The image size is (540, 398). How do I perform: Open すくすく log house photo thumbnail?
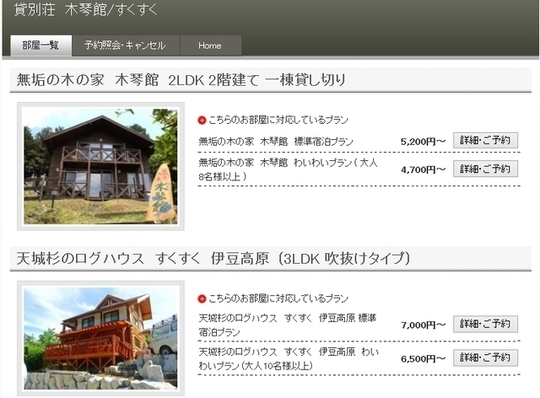click(101, 338)
